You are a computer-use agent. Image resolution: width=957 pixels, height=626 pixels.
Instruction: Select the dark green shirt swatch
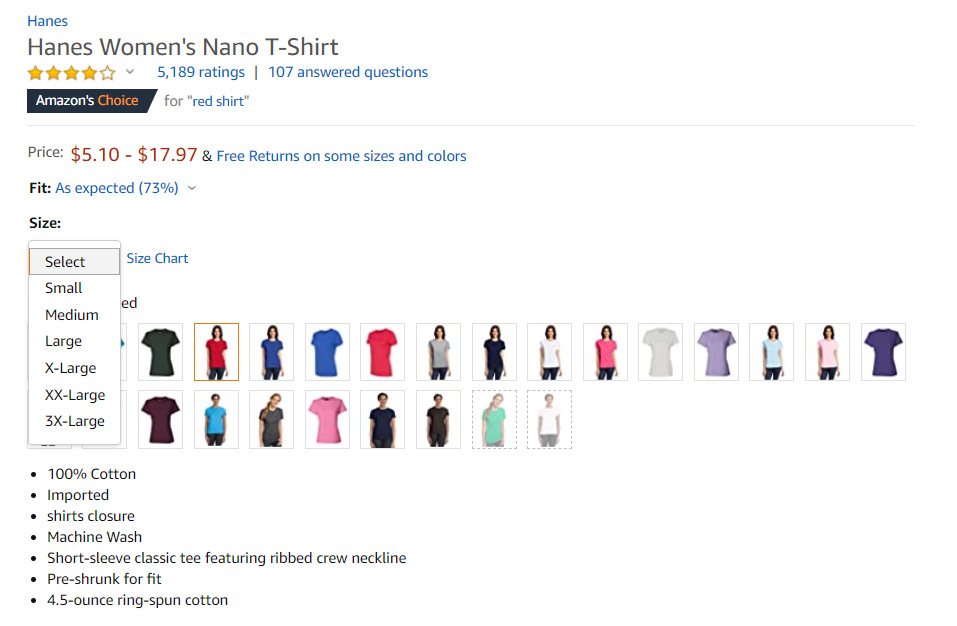(x=160, y=352)
